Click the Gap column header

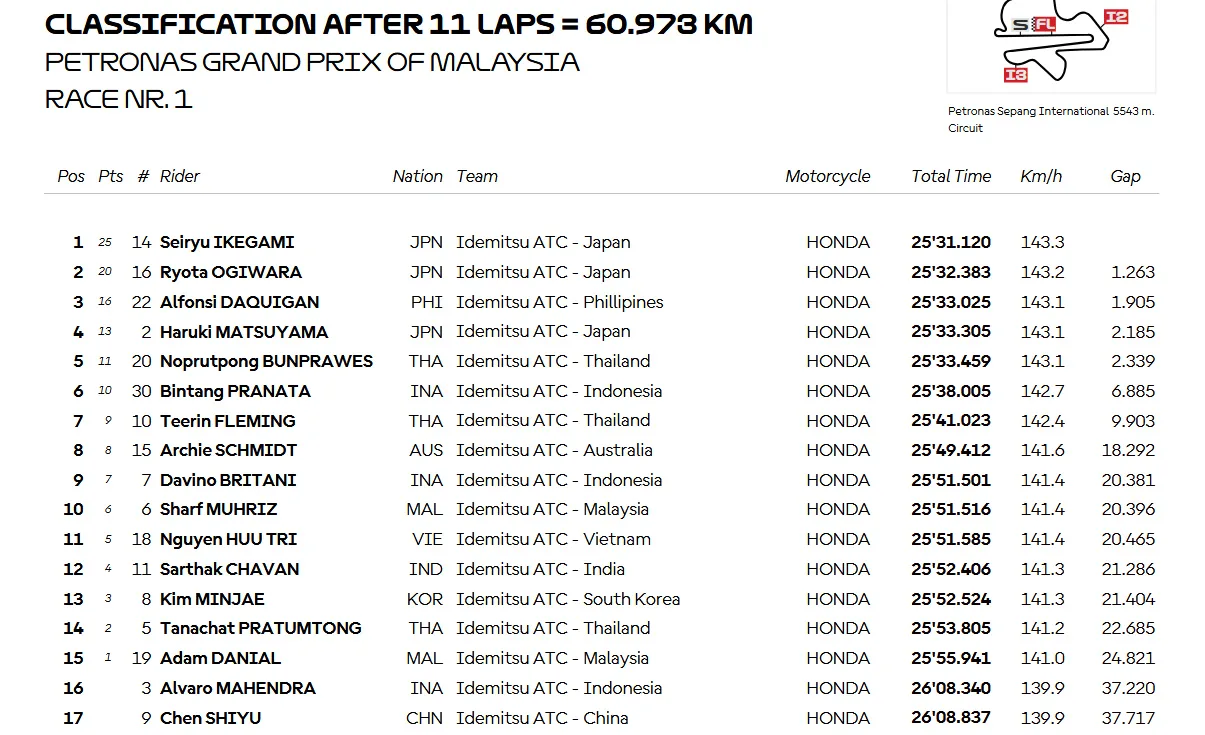(1125, 176)
